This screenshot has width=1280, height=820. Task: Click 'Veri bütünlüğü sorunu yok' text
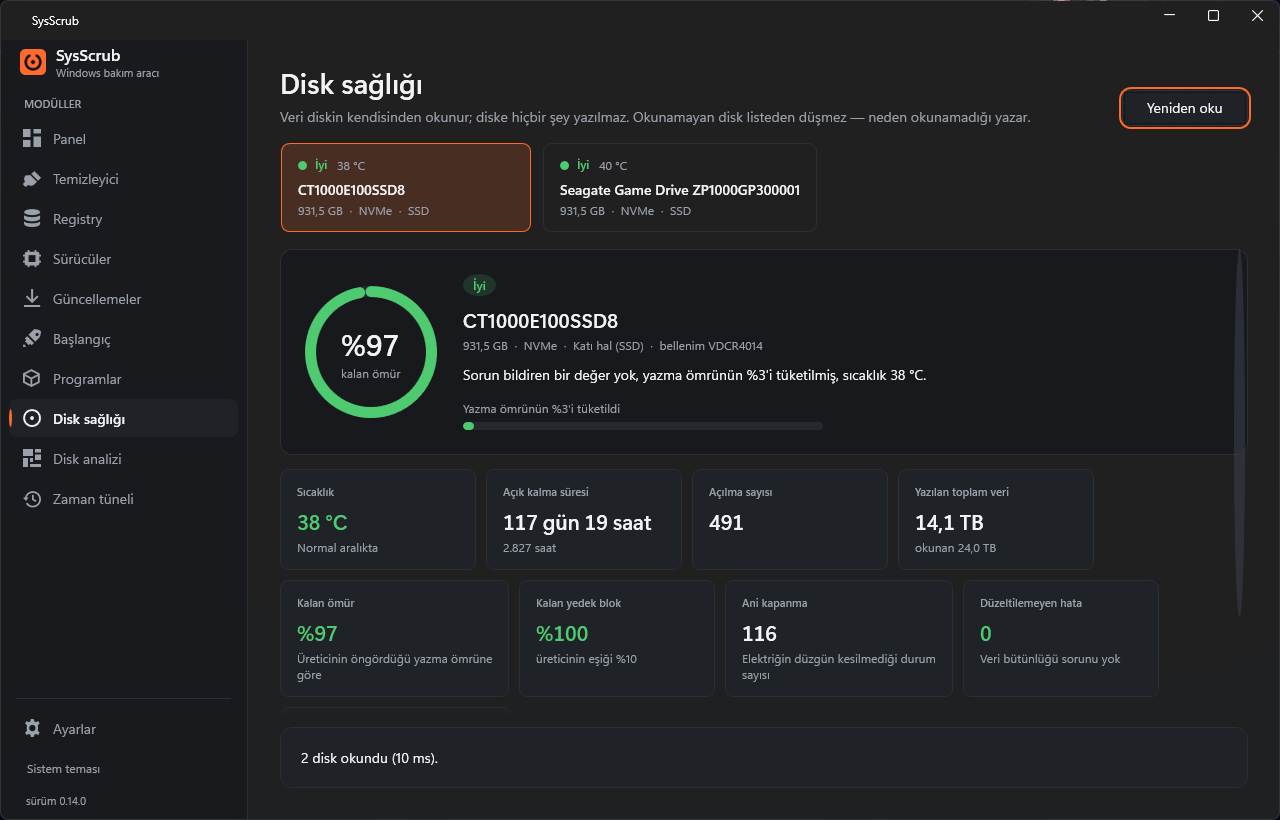[x=1050, y=659]
